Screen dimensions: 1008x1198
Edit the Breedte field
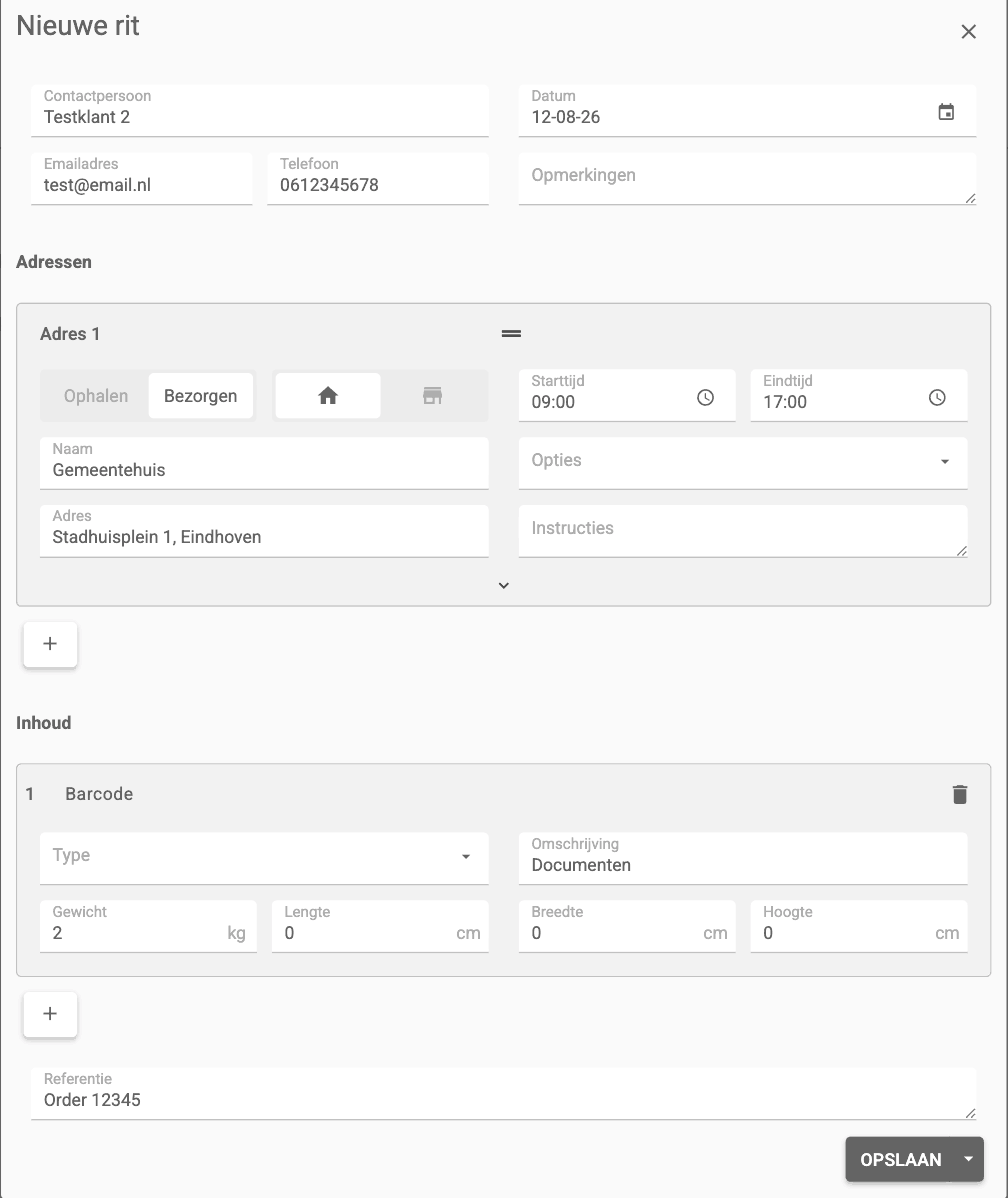pyautogui.click(x=627, y=926)
